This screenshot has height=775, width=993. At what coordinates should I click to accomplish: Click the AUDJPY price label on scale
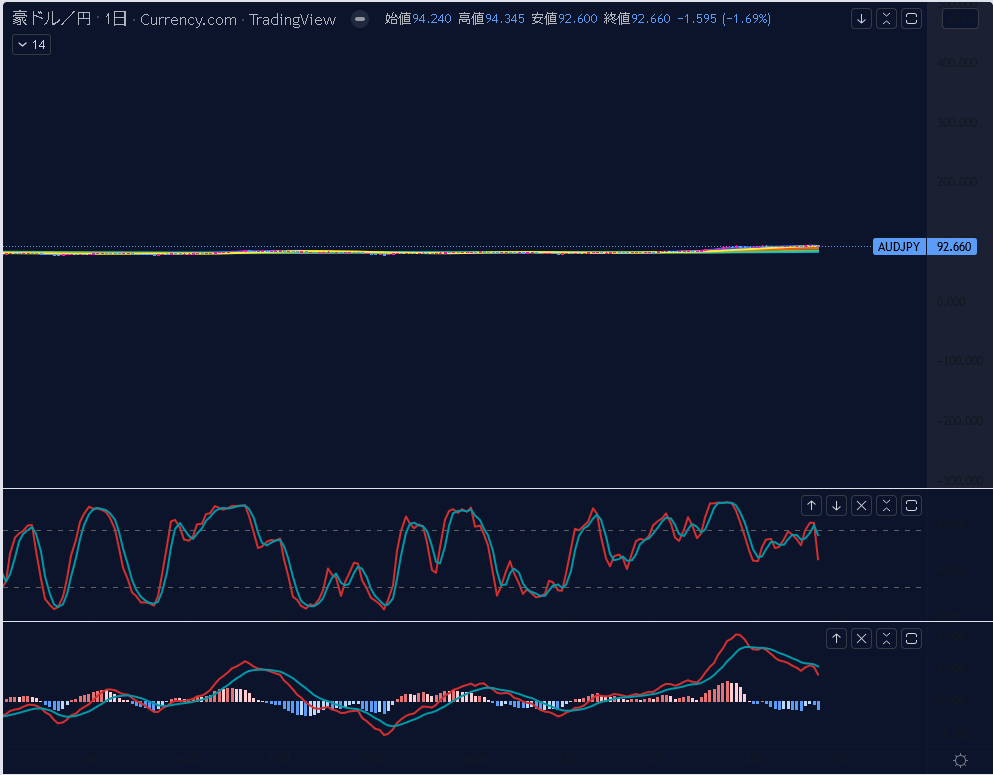pos(898,247)
